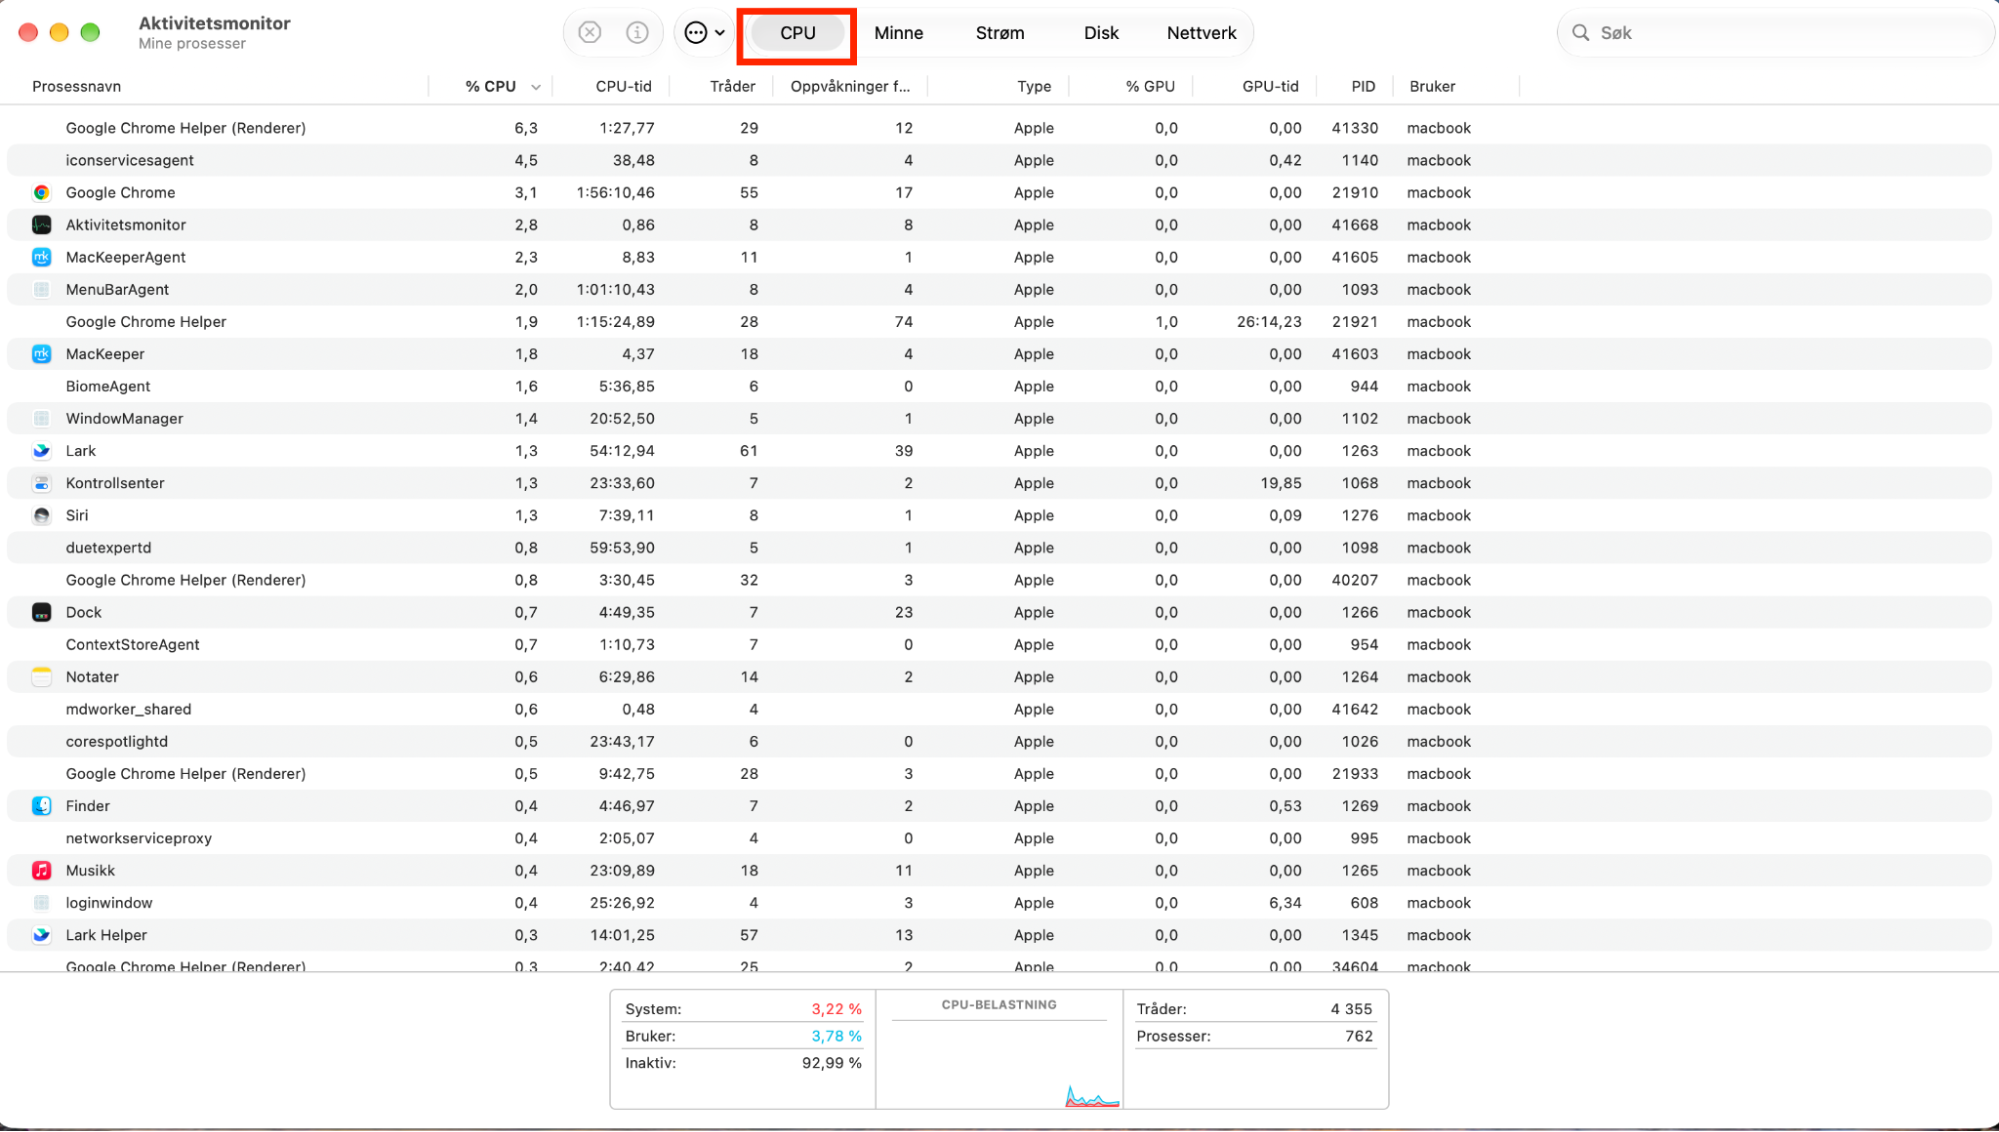Sort by the Bruker column header
Image resolution: width=1999 pixels, height=1132 pixels.
[x=1432, y=87]
